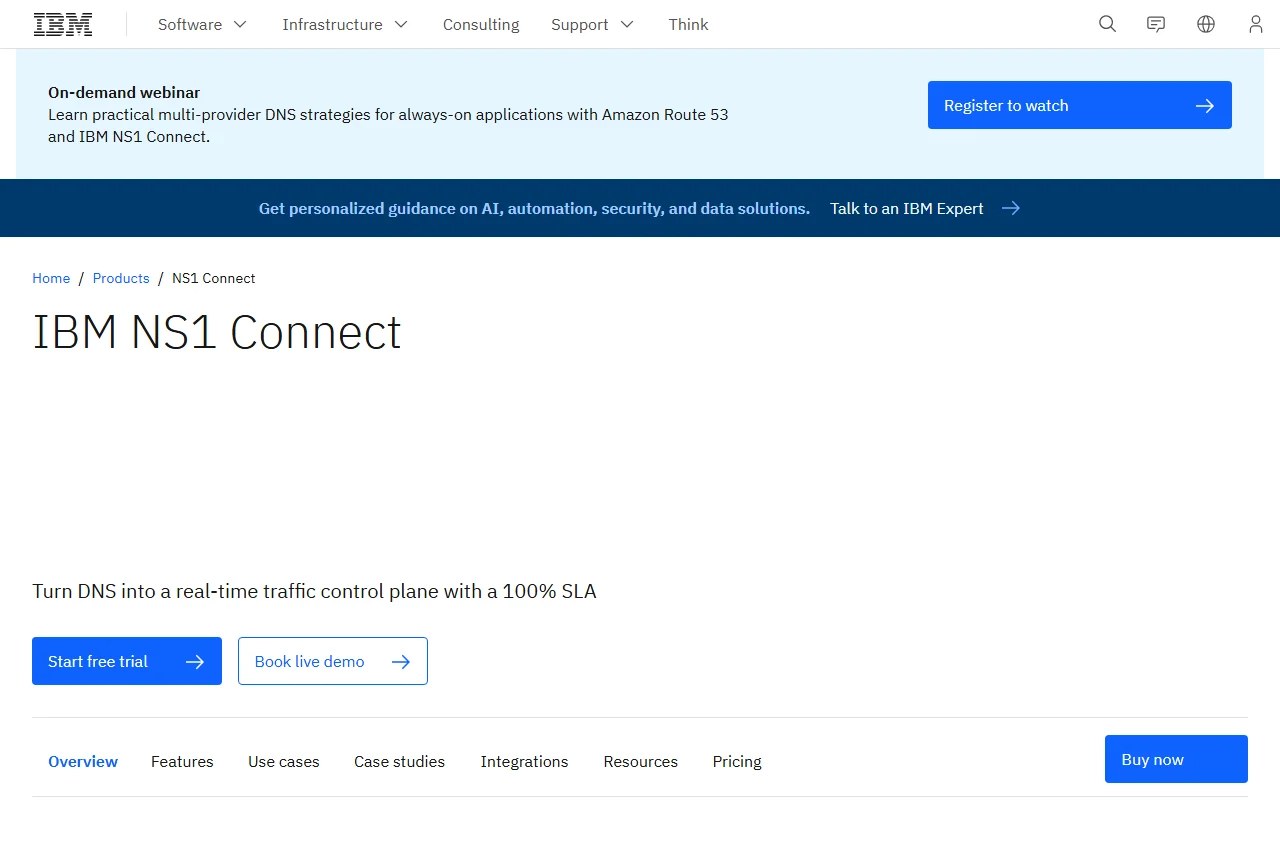Image resolution: width=1280 pixels, height=850 pixels.
Task: Expand the Software menu
Action: (202, 24)
